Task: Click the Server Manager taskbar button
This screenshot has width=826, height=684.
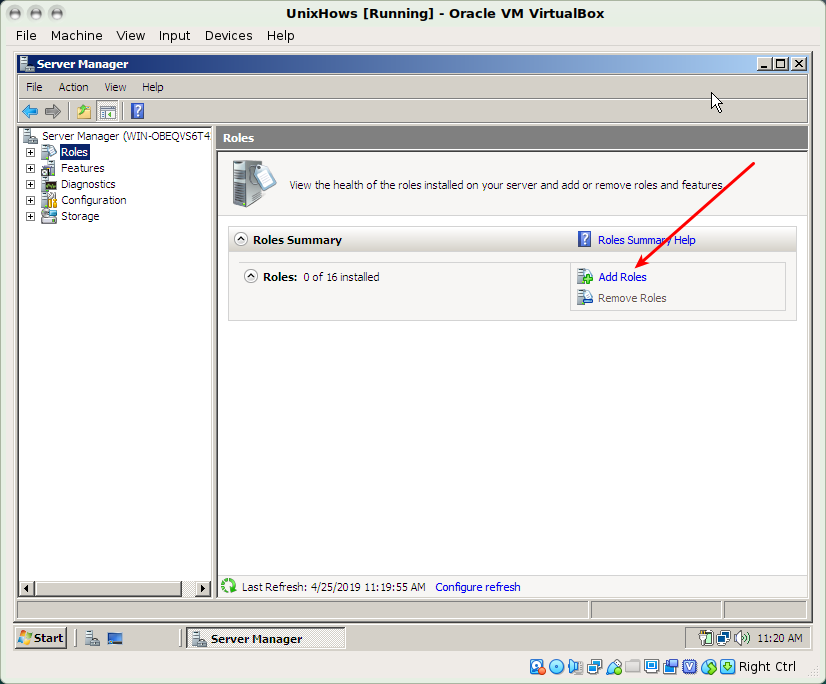Action: (x=266, y=638)
